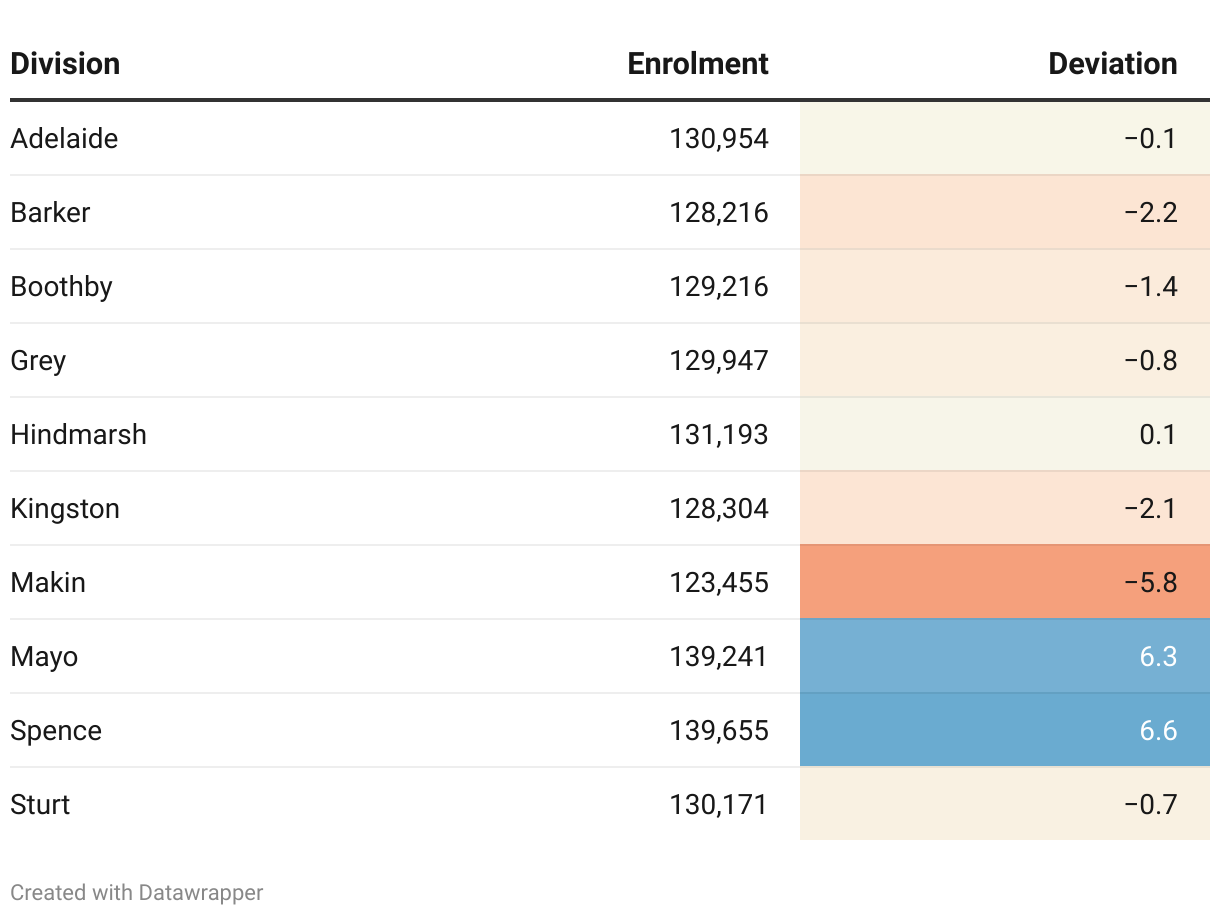This screenshot has height=916, width=1220.
Task: Click Mayo's blue 6.3 deviation cell
Action: pos(1004,656)
